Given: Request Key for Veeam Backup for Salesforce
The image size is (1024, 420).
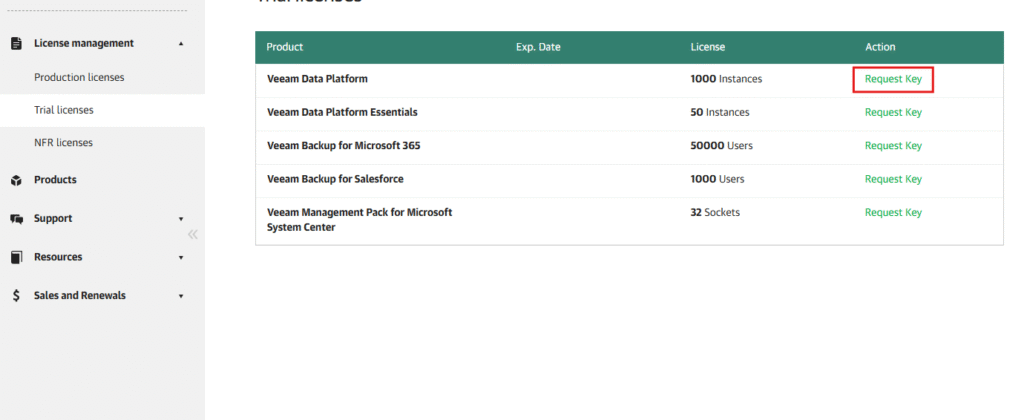Looking at the screenshot, I should 893,179.
